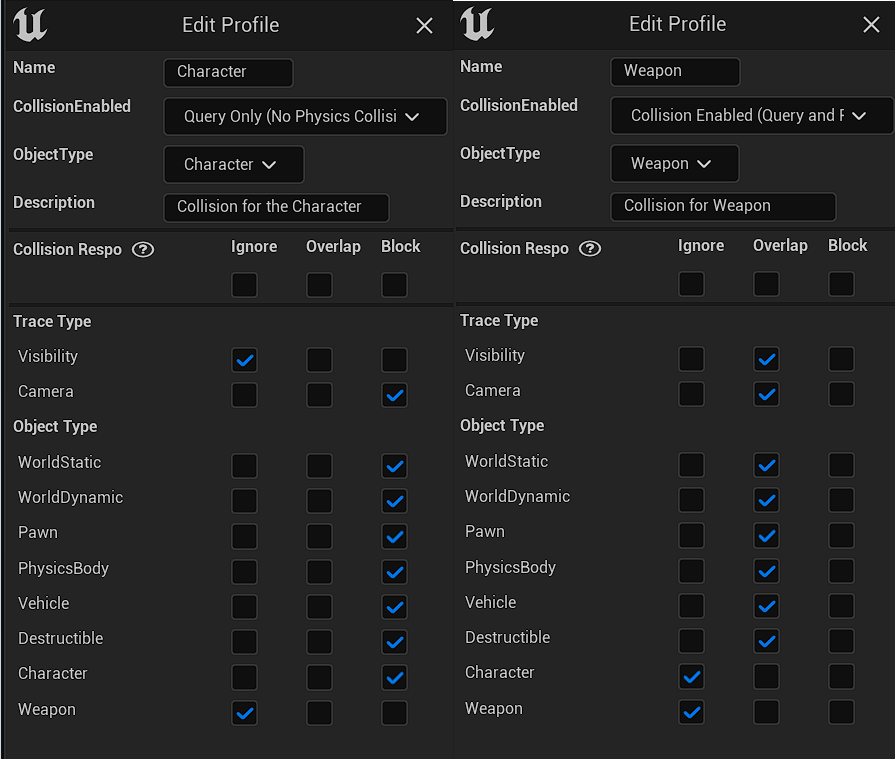This screenshot has height=759, width=895.
Task: Uncheck Camera Block in the Character profile
Action: coord(394,395)
